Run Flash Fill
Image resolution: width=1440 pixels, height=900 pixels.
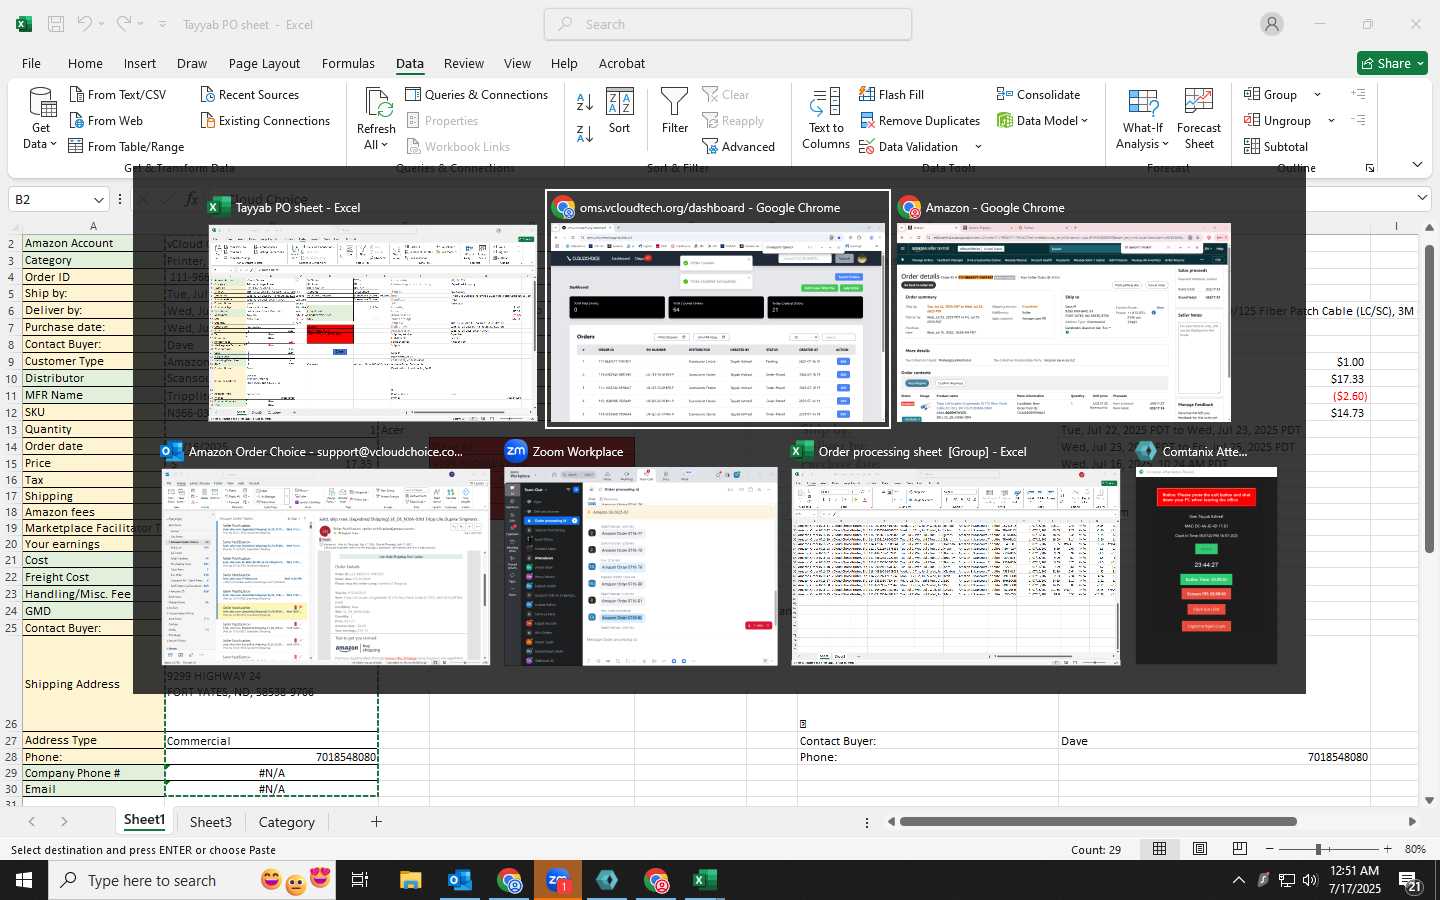coord(892,95)
